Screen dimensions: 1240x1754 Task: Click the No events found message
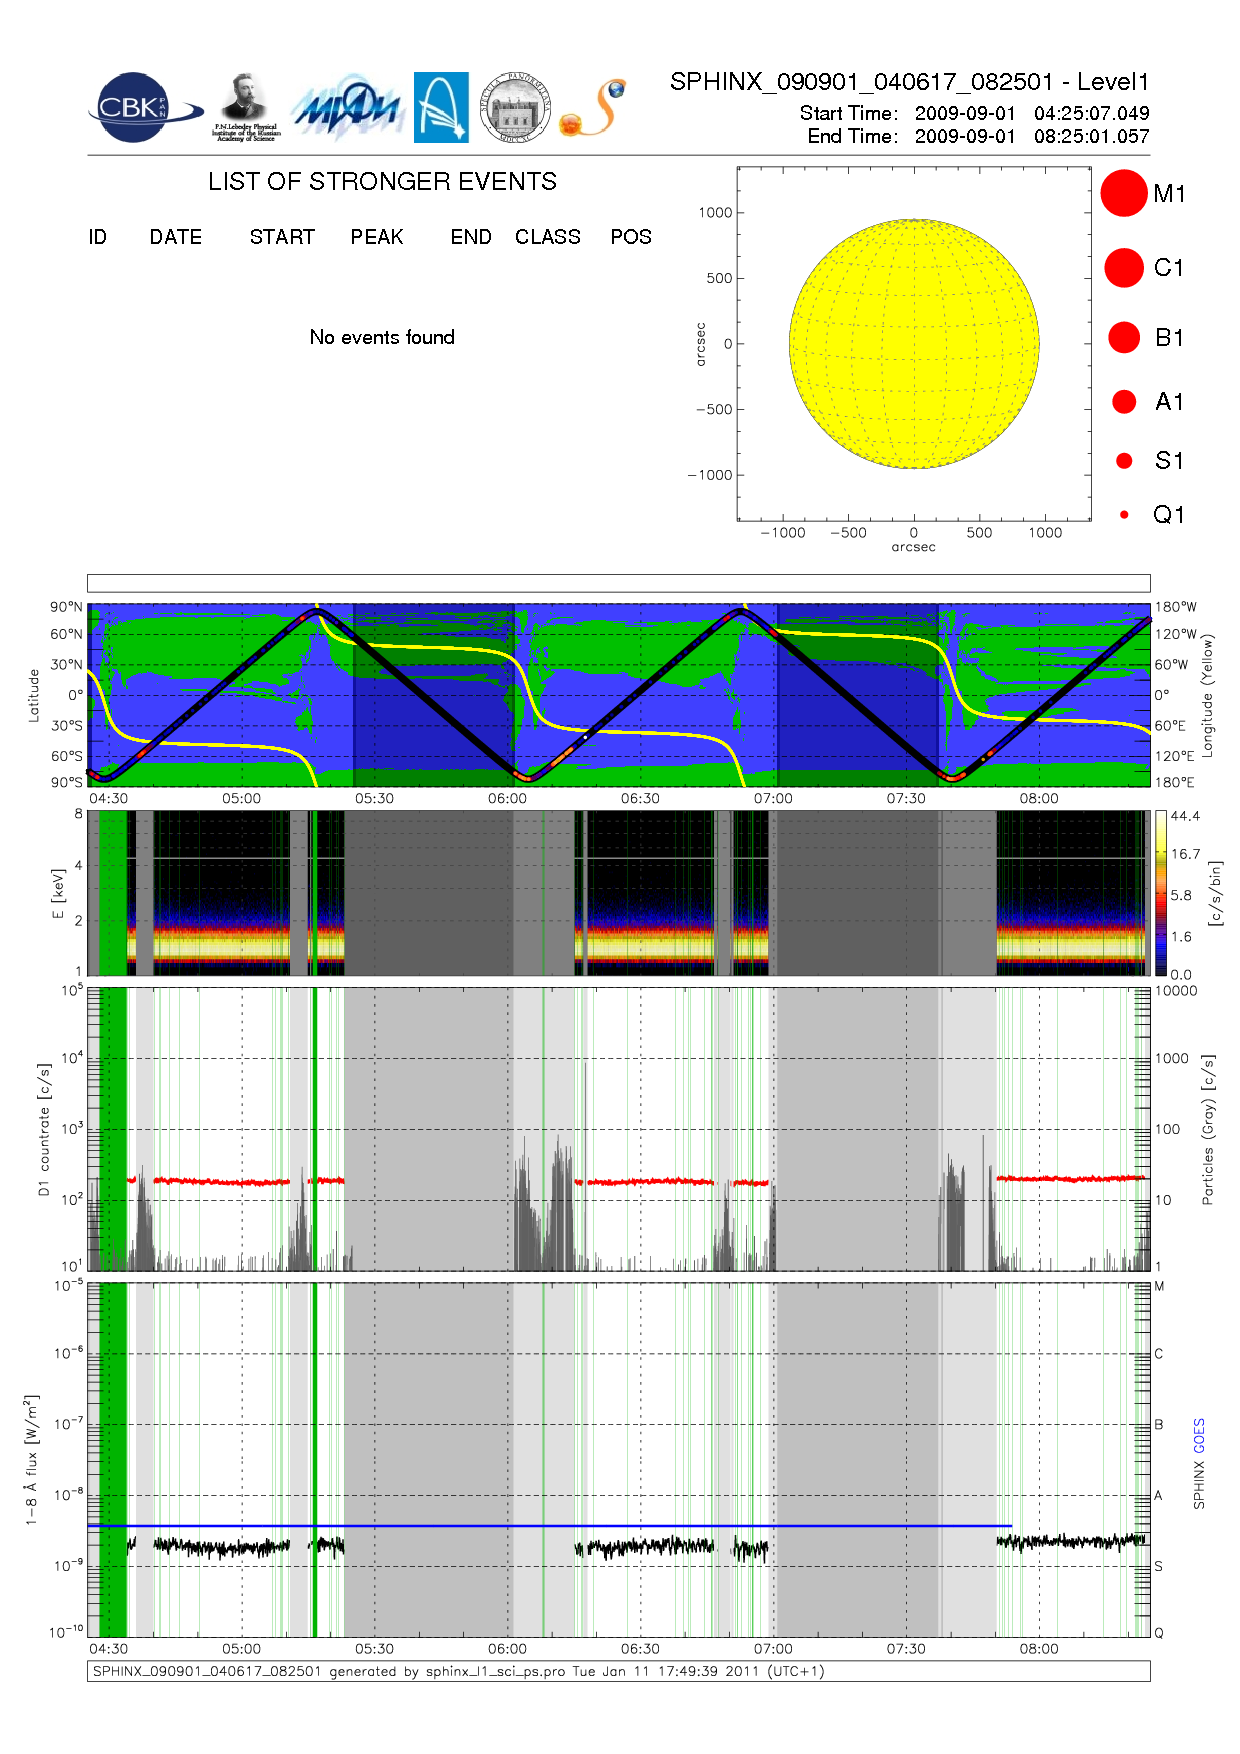tap(382, 337)
